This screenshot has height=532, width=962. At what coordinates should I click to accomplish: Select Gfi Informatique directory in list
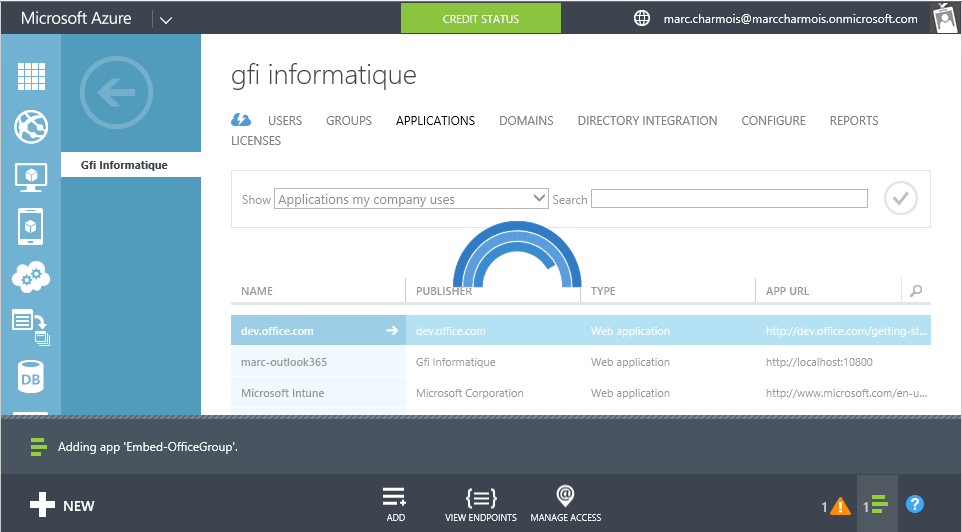click(x=131, y=165)
